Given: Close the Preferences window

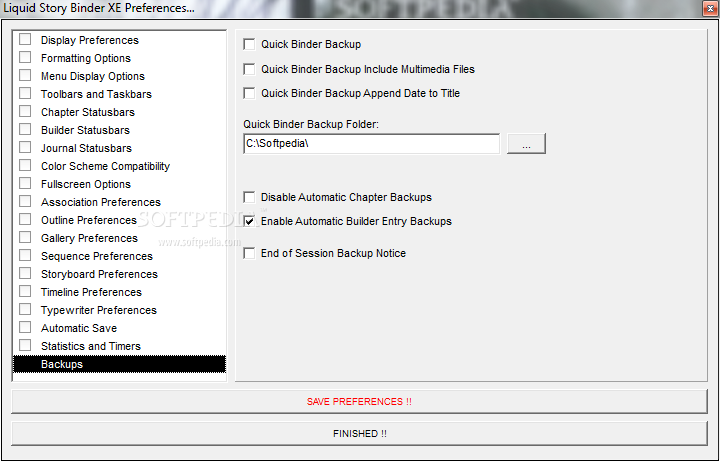Looking at the screenshot, I should click(x=710, y=8).
